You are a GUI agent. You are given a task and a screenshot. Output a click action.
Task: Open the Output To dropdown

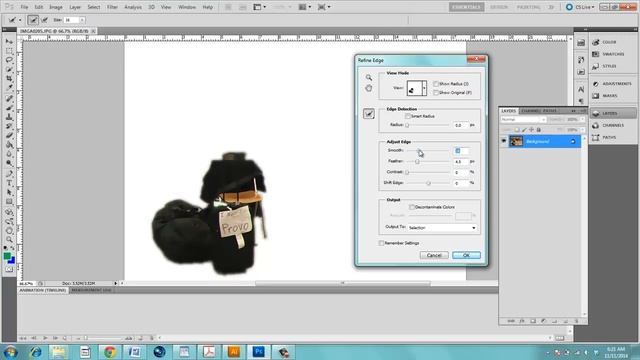(442, 227)
